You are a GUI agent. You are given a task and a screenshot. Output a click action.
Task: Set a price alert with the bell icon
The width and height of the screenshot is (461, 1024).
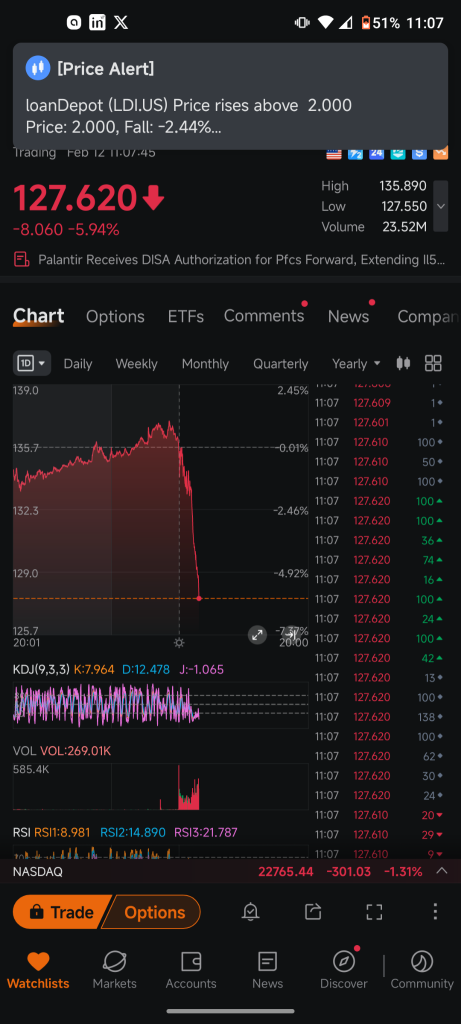coord(250,912)
